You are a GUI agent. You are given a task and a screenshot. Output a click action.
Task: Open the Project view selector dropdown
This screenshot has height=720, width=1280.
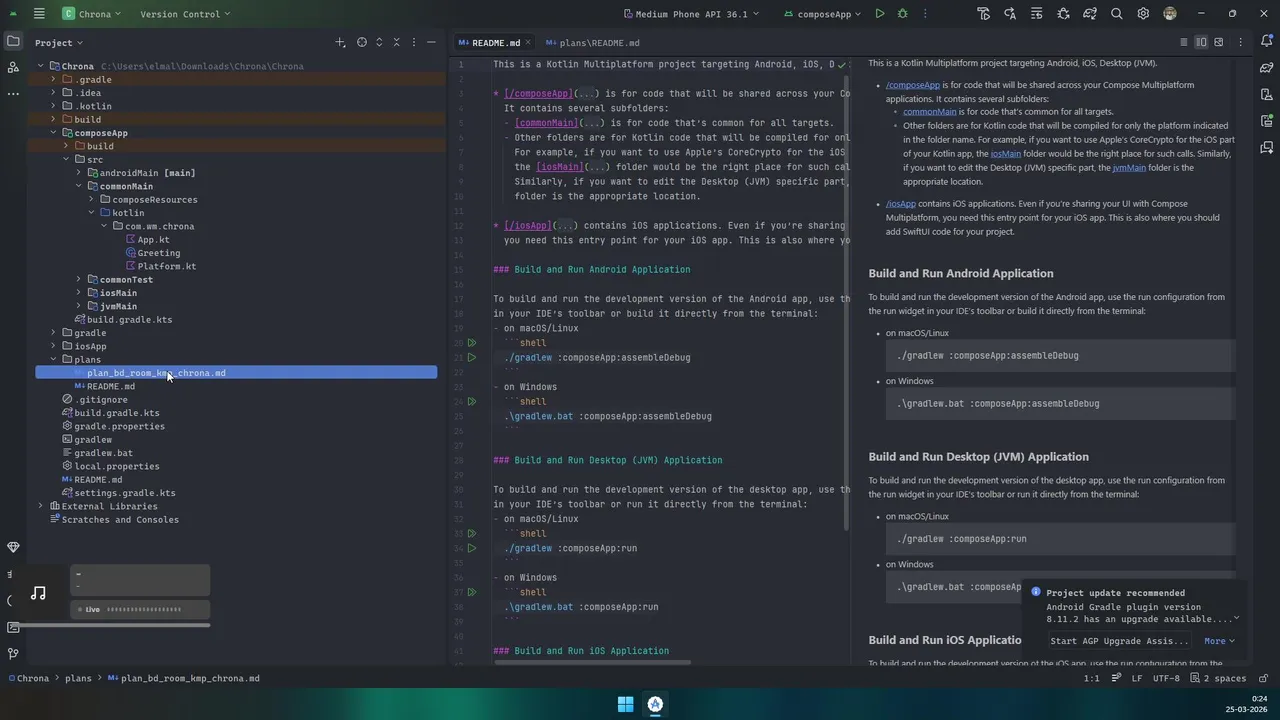point(59,43)
